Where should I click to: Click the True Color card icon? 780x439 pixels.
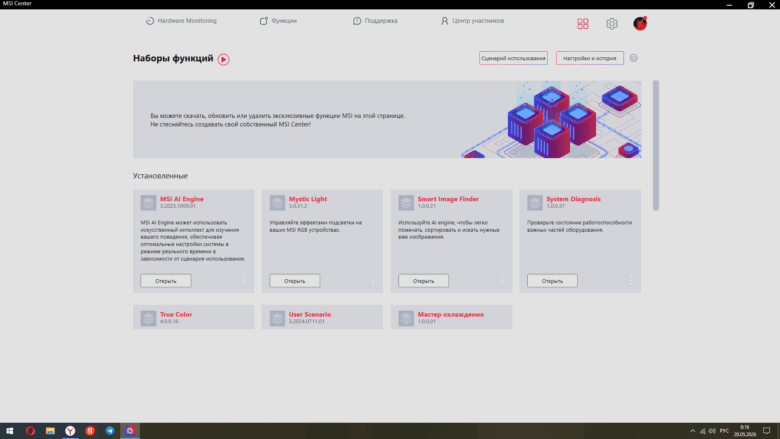click(148, 318)
